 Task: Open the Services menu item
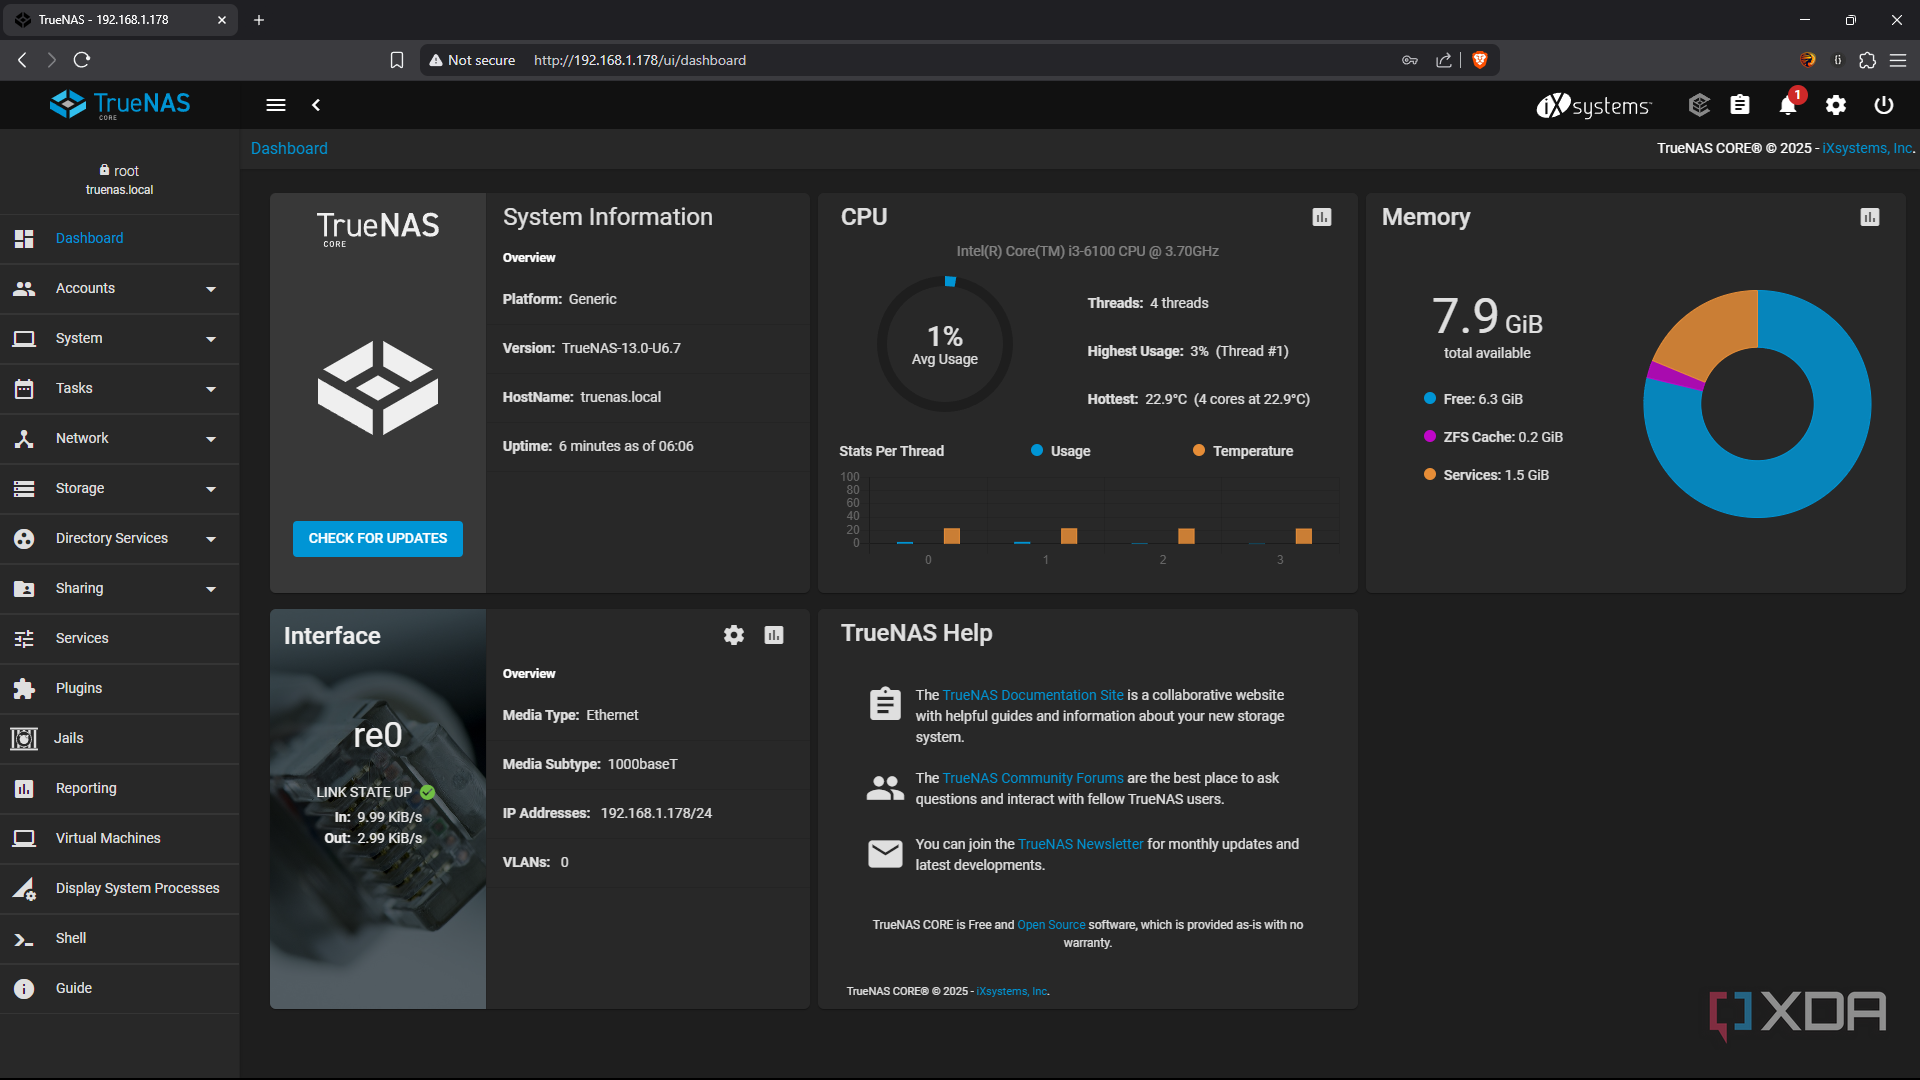pos(82,638)
